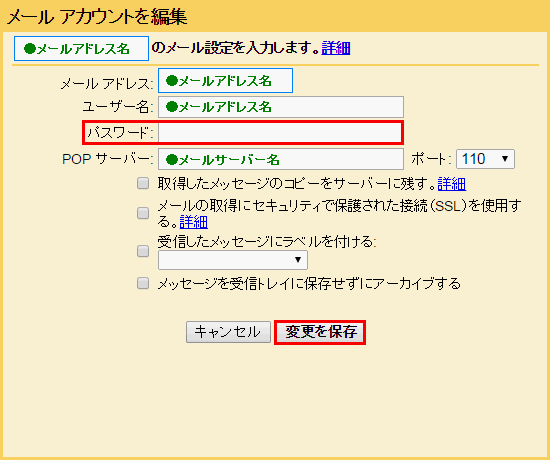Click the POP サーバー input field

coord(281,159)
